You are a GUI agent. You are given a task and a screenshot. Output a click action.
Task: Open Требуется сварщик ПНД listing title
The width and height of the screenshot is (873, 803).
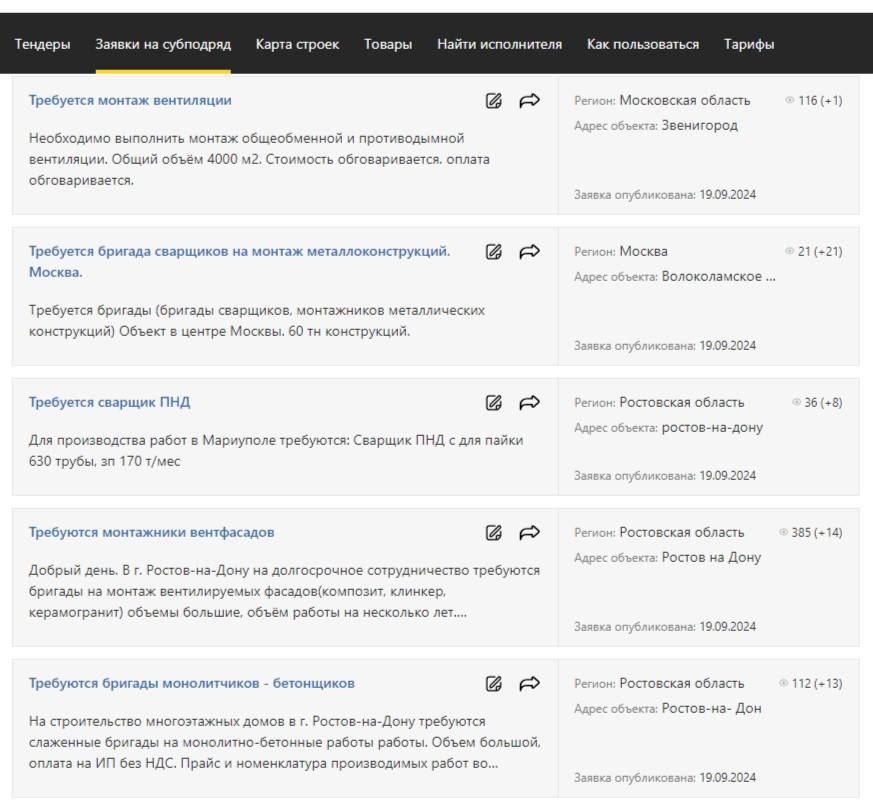click(x=109, y=402)
